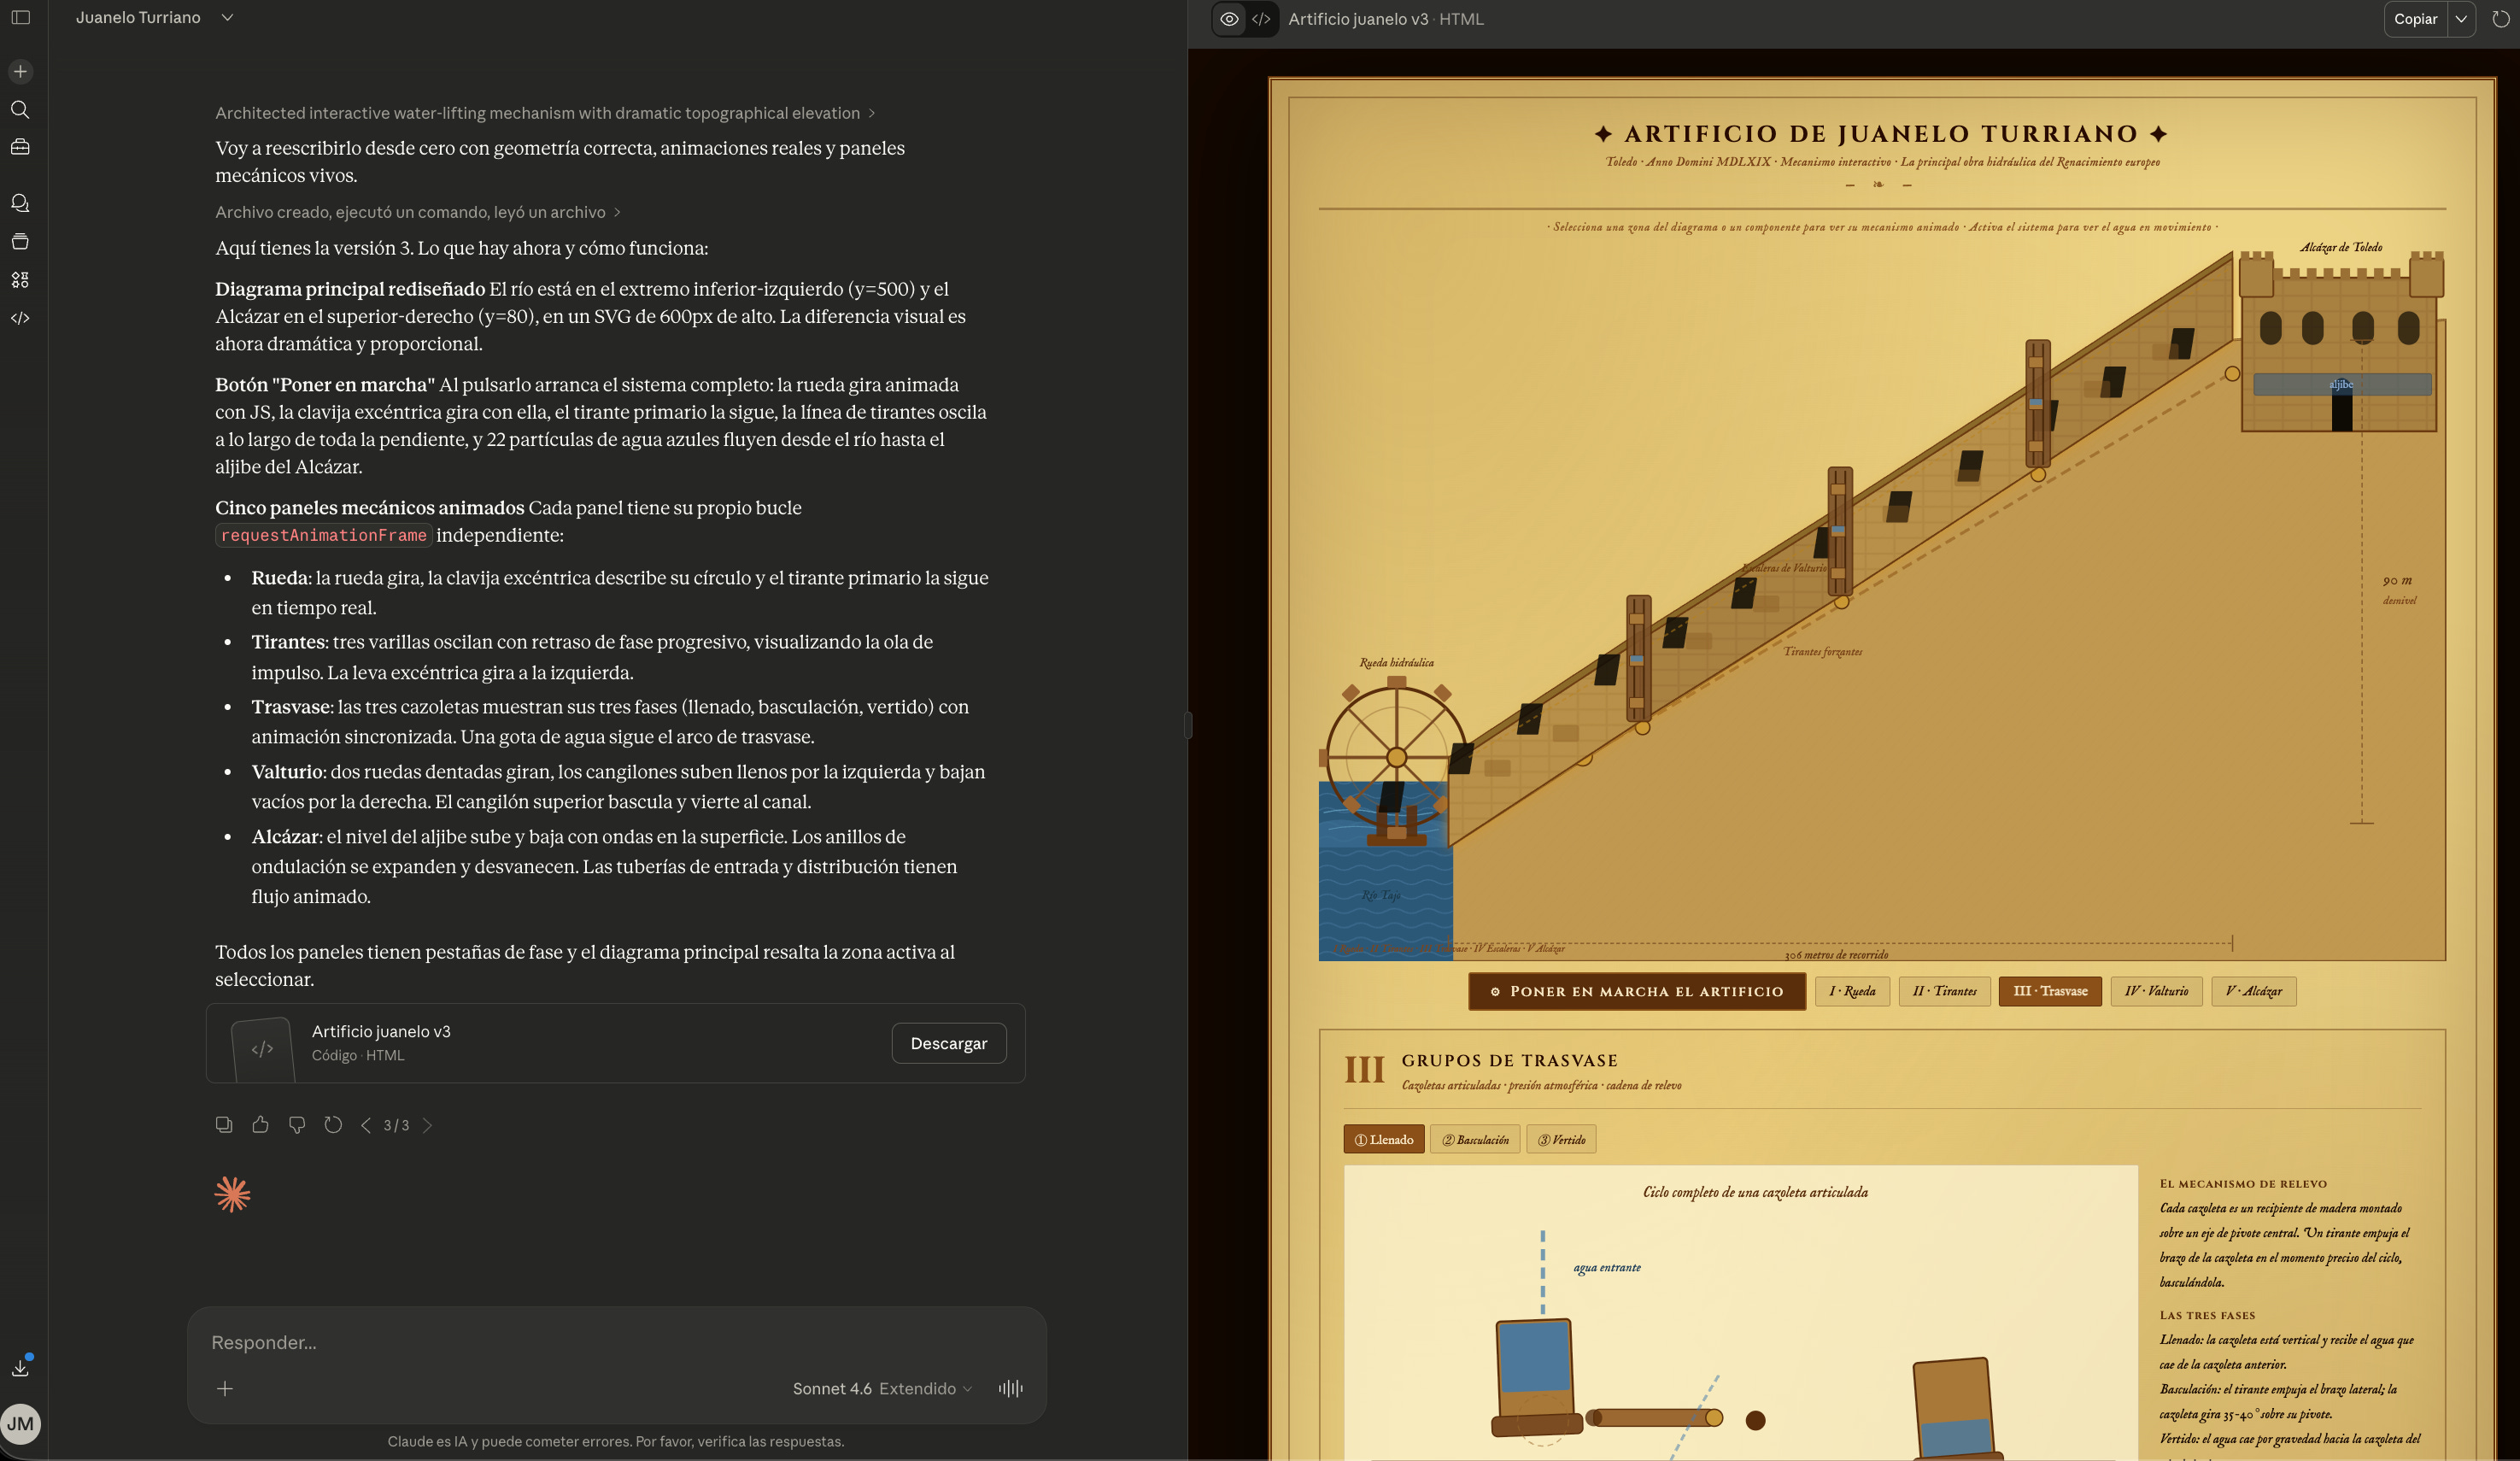Click the Descargar button

click(948, 1043)
